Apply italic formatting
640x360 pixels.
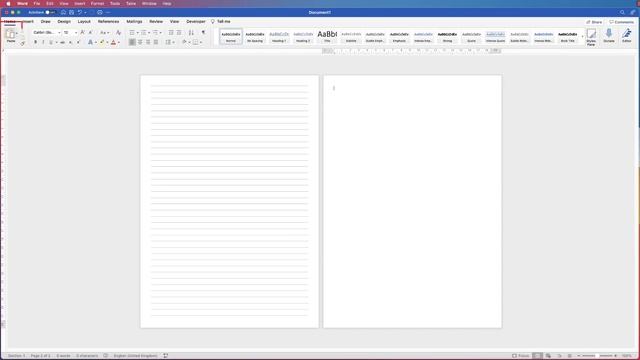[43, 42]
